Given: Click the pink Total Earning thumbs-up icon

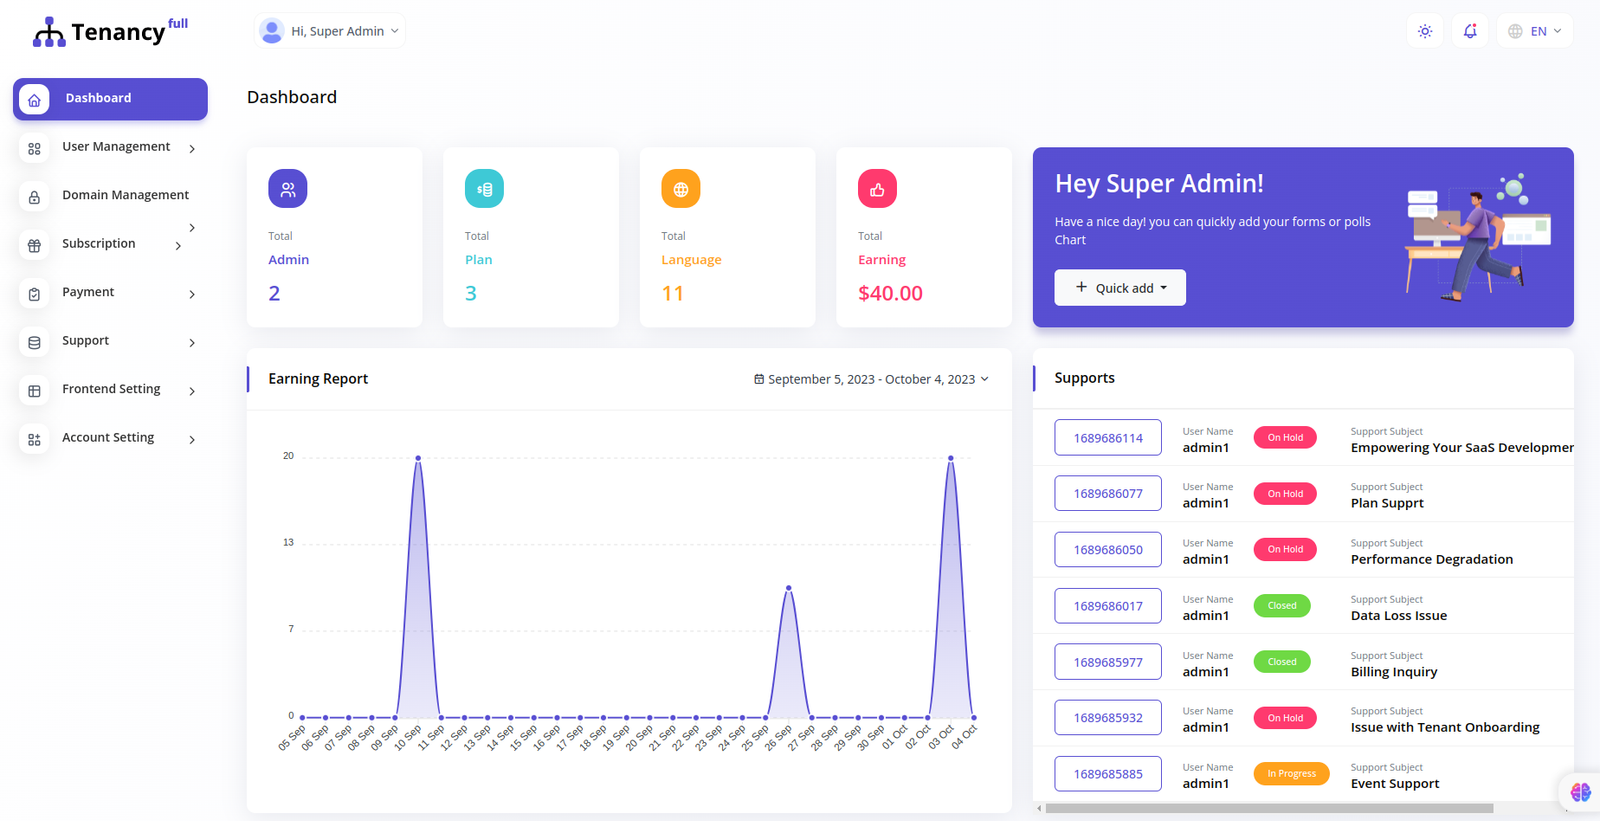Looking at the screenshot, I should point(877,189).
